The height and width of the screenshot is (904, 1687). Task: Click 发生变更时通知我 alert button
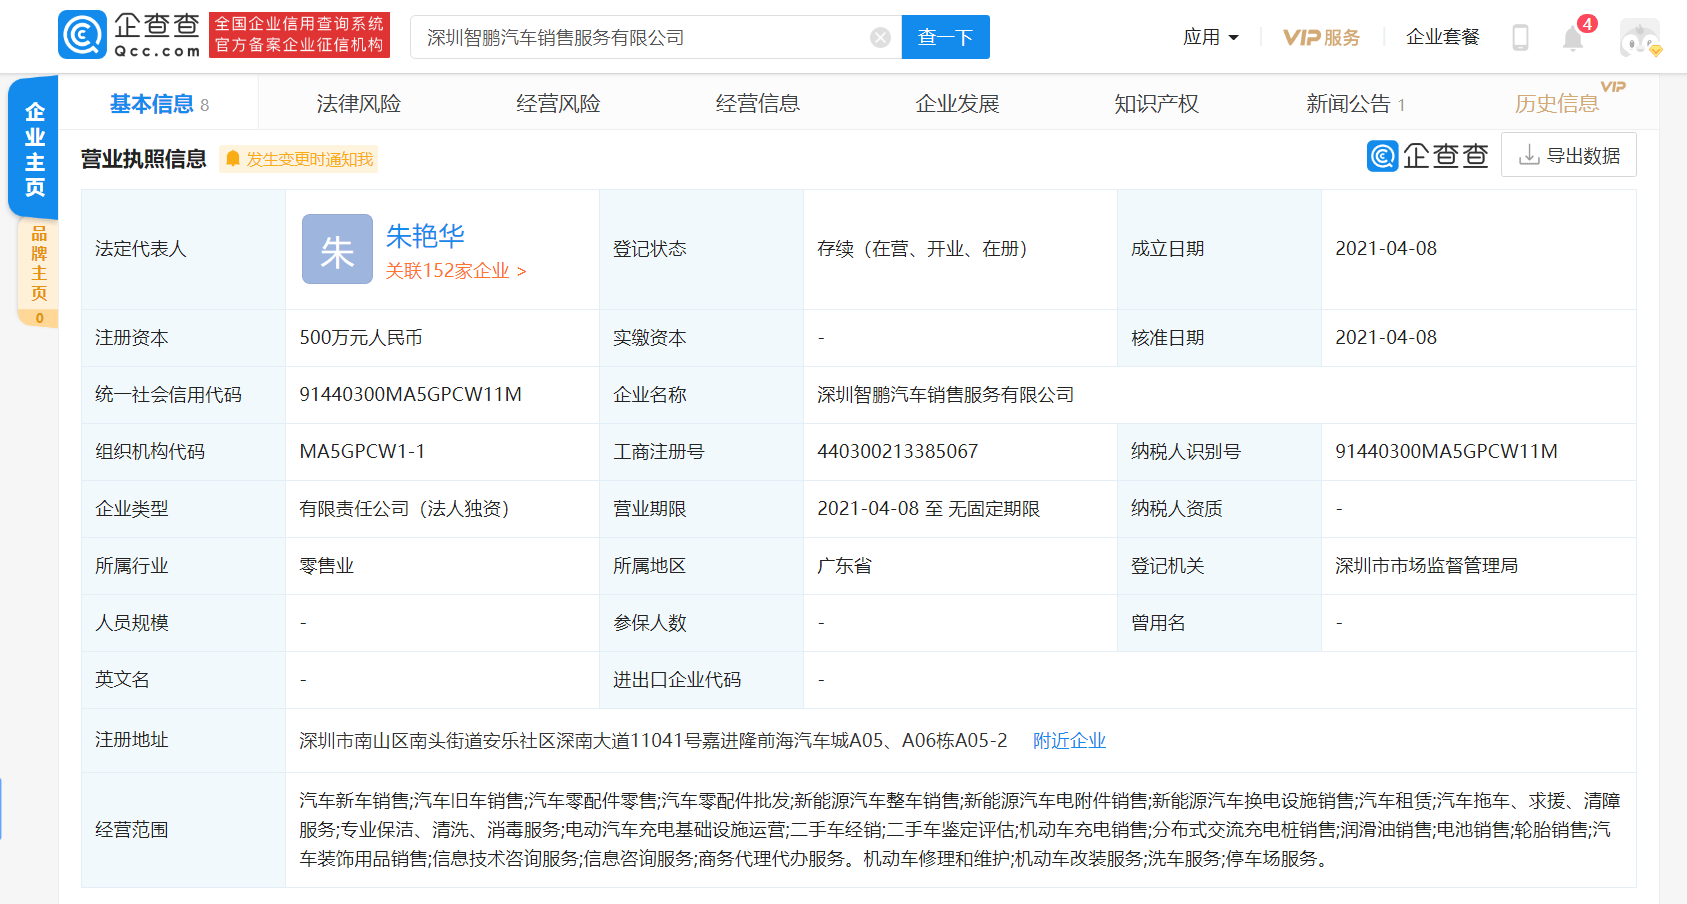point(299,159)
